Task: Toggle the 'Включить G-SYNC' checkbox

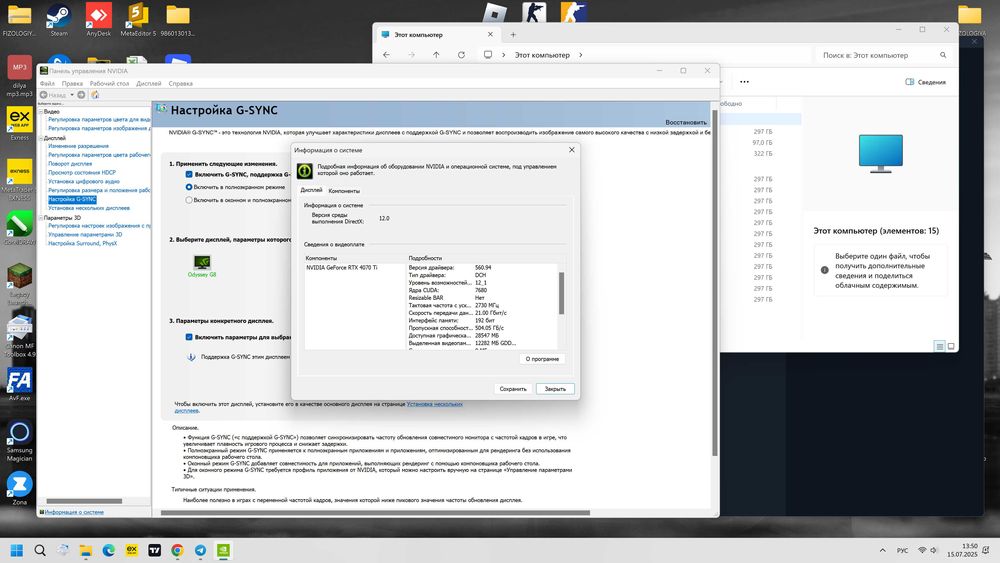Action: (189, 174)
